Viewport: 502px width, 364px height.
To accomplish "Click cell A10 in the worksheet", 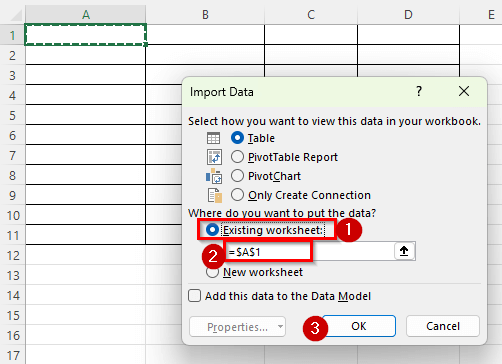I will click(x=86, y=215).
